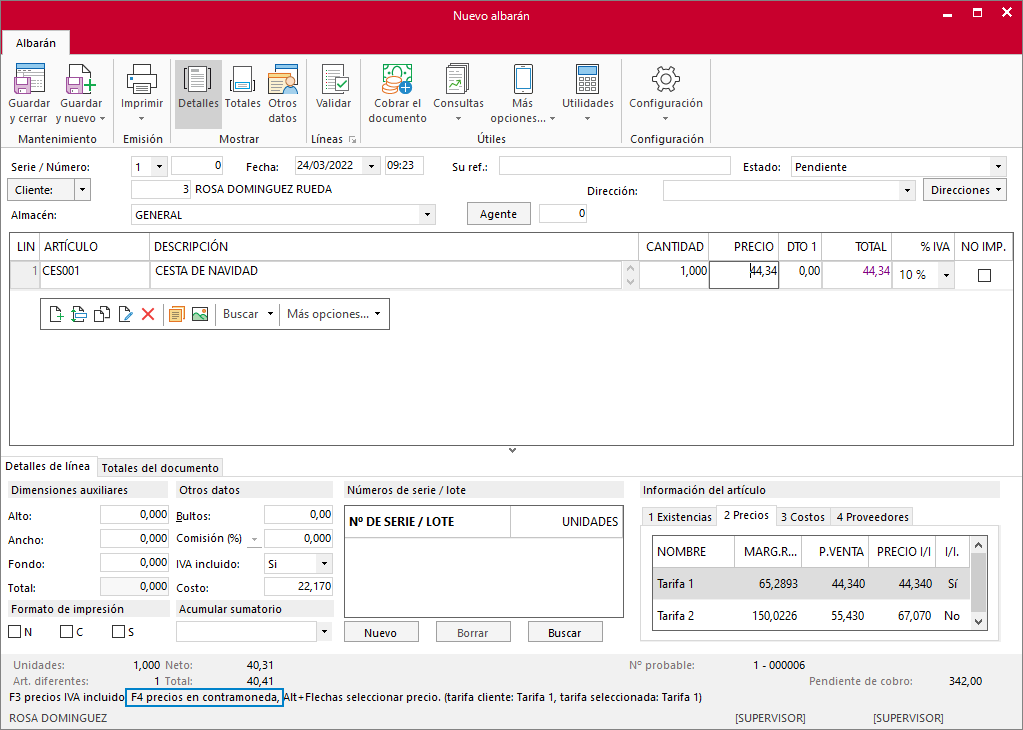
Task: Open the 3 Costos tab
Action: [x=803, y=517]
